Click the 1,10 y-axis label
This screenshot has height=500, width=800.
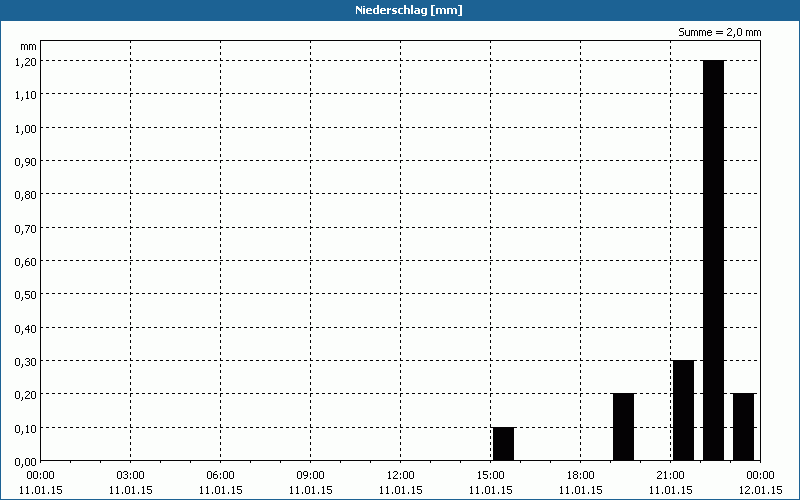point(26,94)
